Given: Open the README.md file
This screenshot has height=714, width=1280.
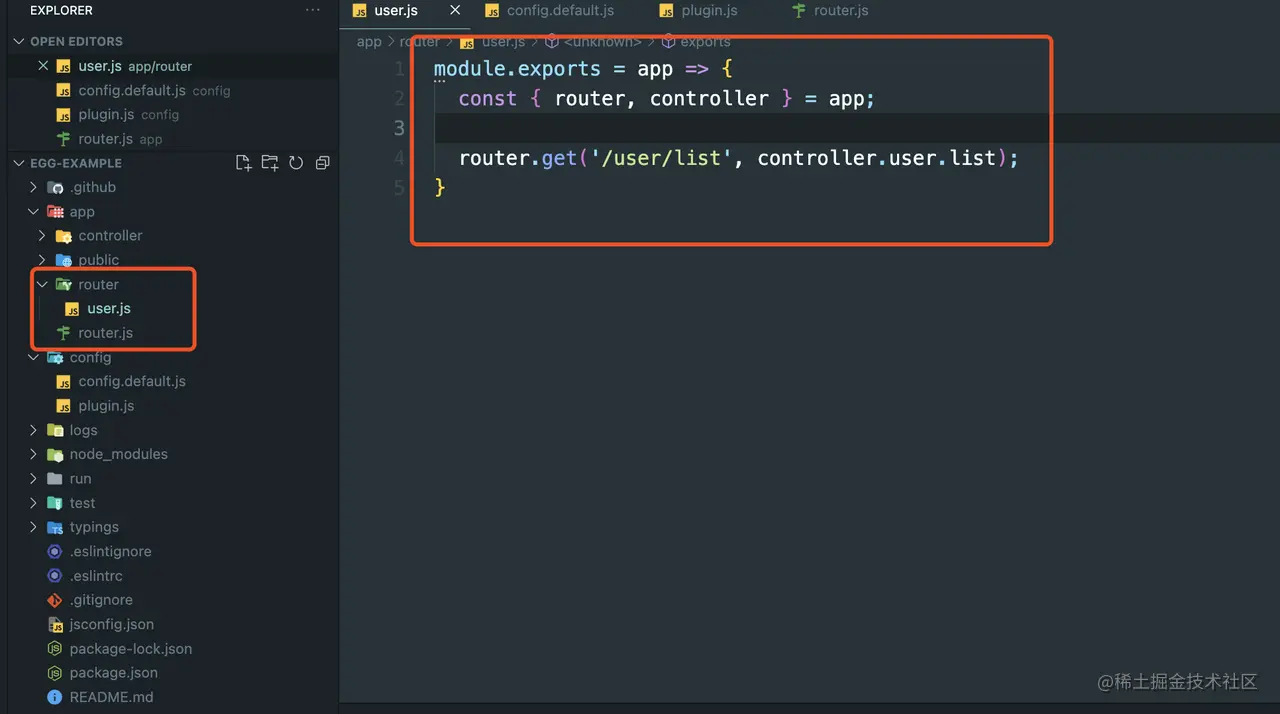Looking at the screenshot, I should click(x=111, y=697).
